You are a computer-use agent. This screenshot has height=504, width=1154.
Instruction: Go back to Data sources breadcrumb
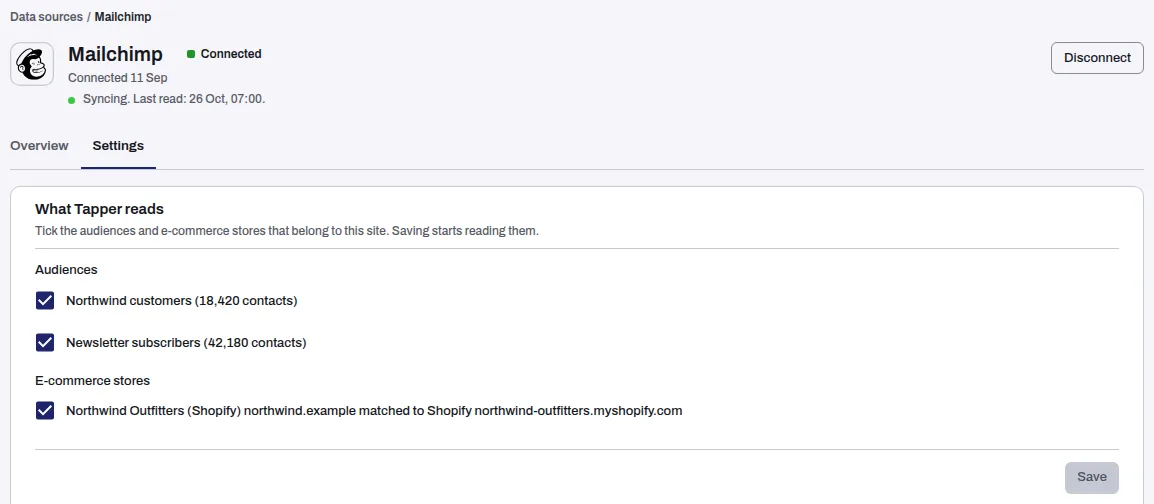coord(46,16)
